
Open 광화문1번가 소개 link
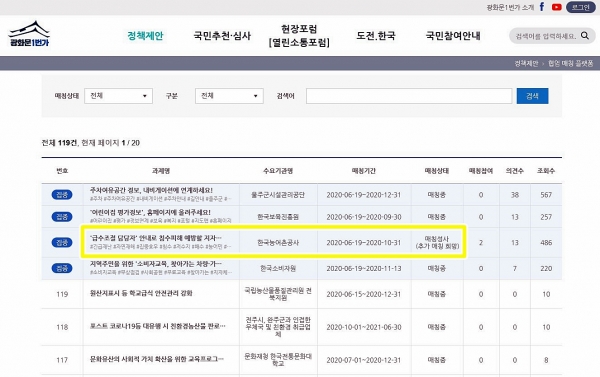pos(510,7)
